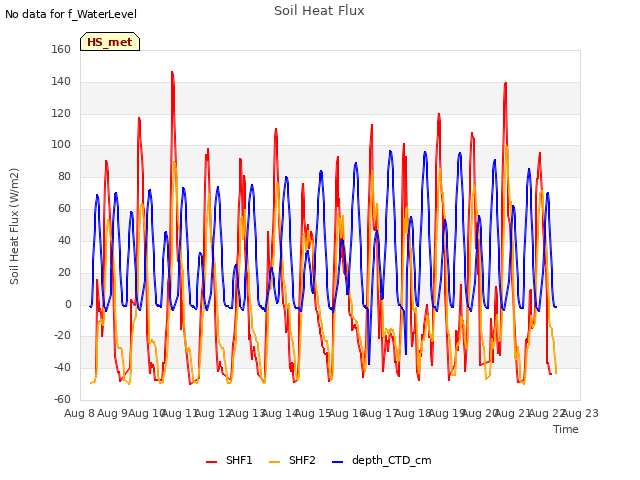Click the Aug 8 x-axis tick label
The height and width of the screenshot is (480, 640).
pyautogui.click(x=79, y=413)
